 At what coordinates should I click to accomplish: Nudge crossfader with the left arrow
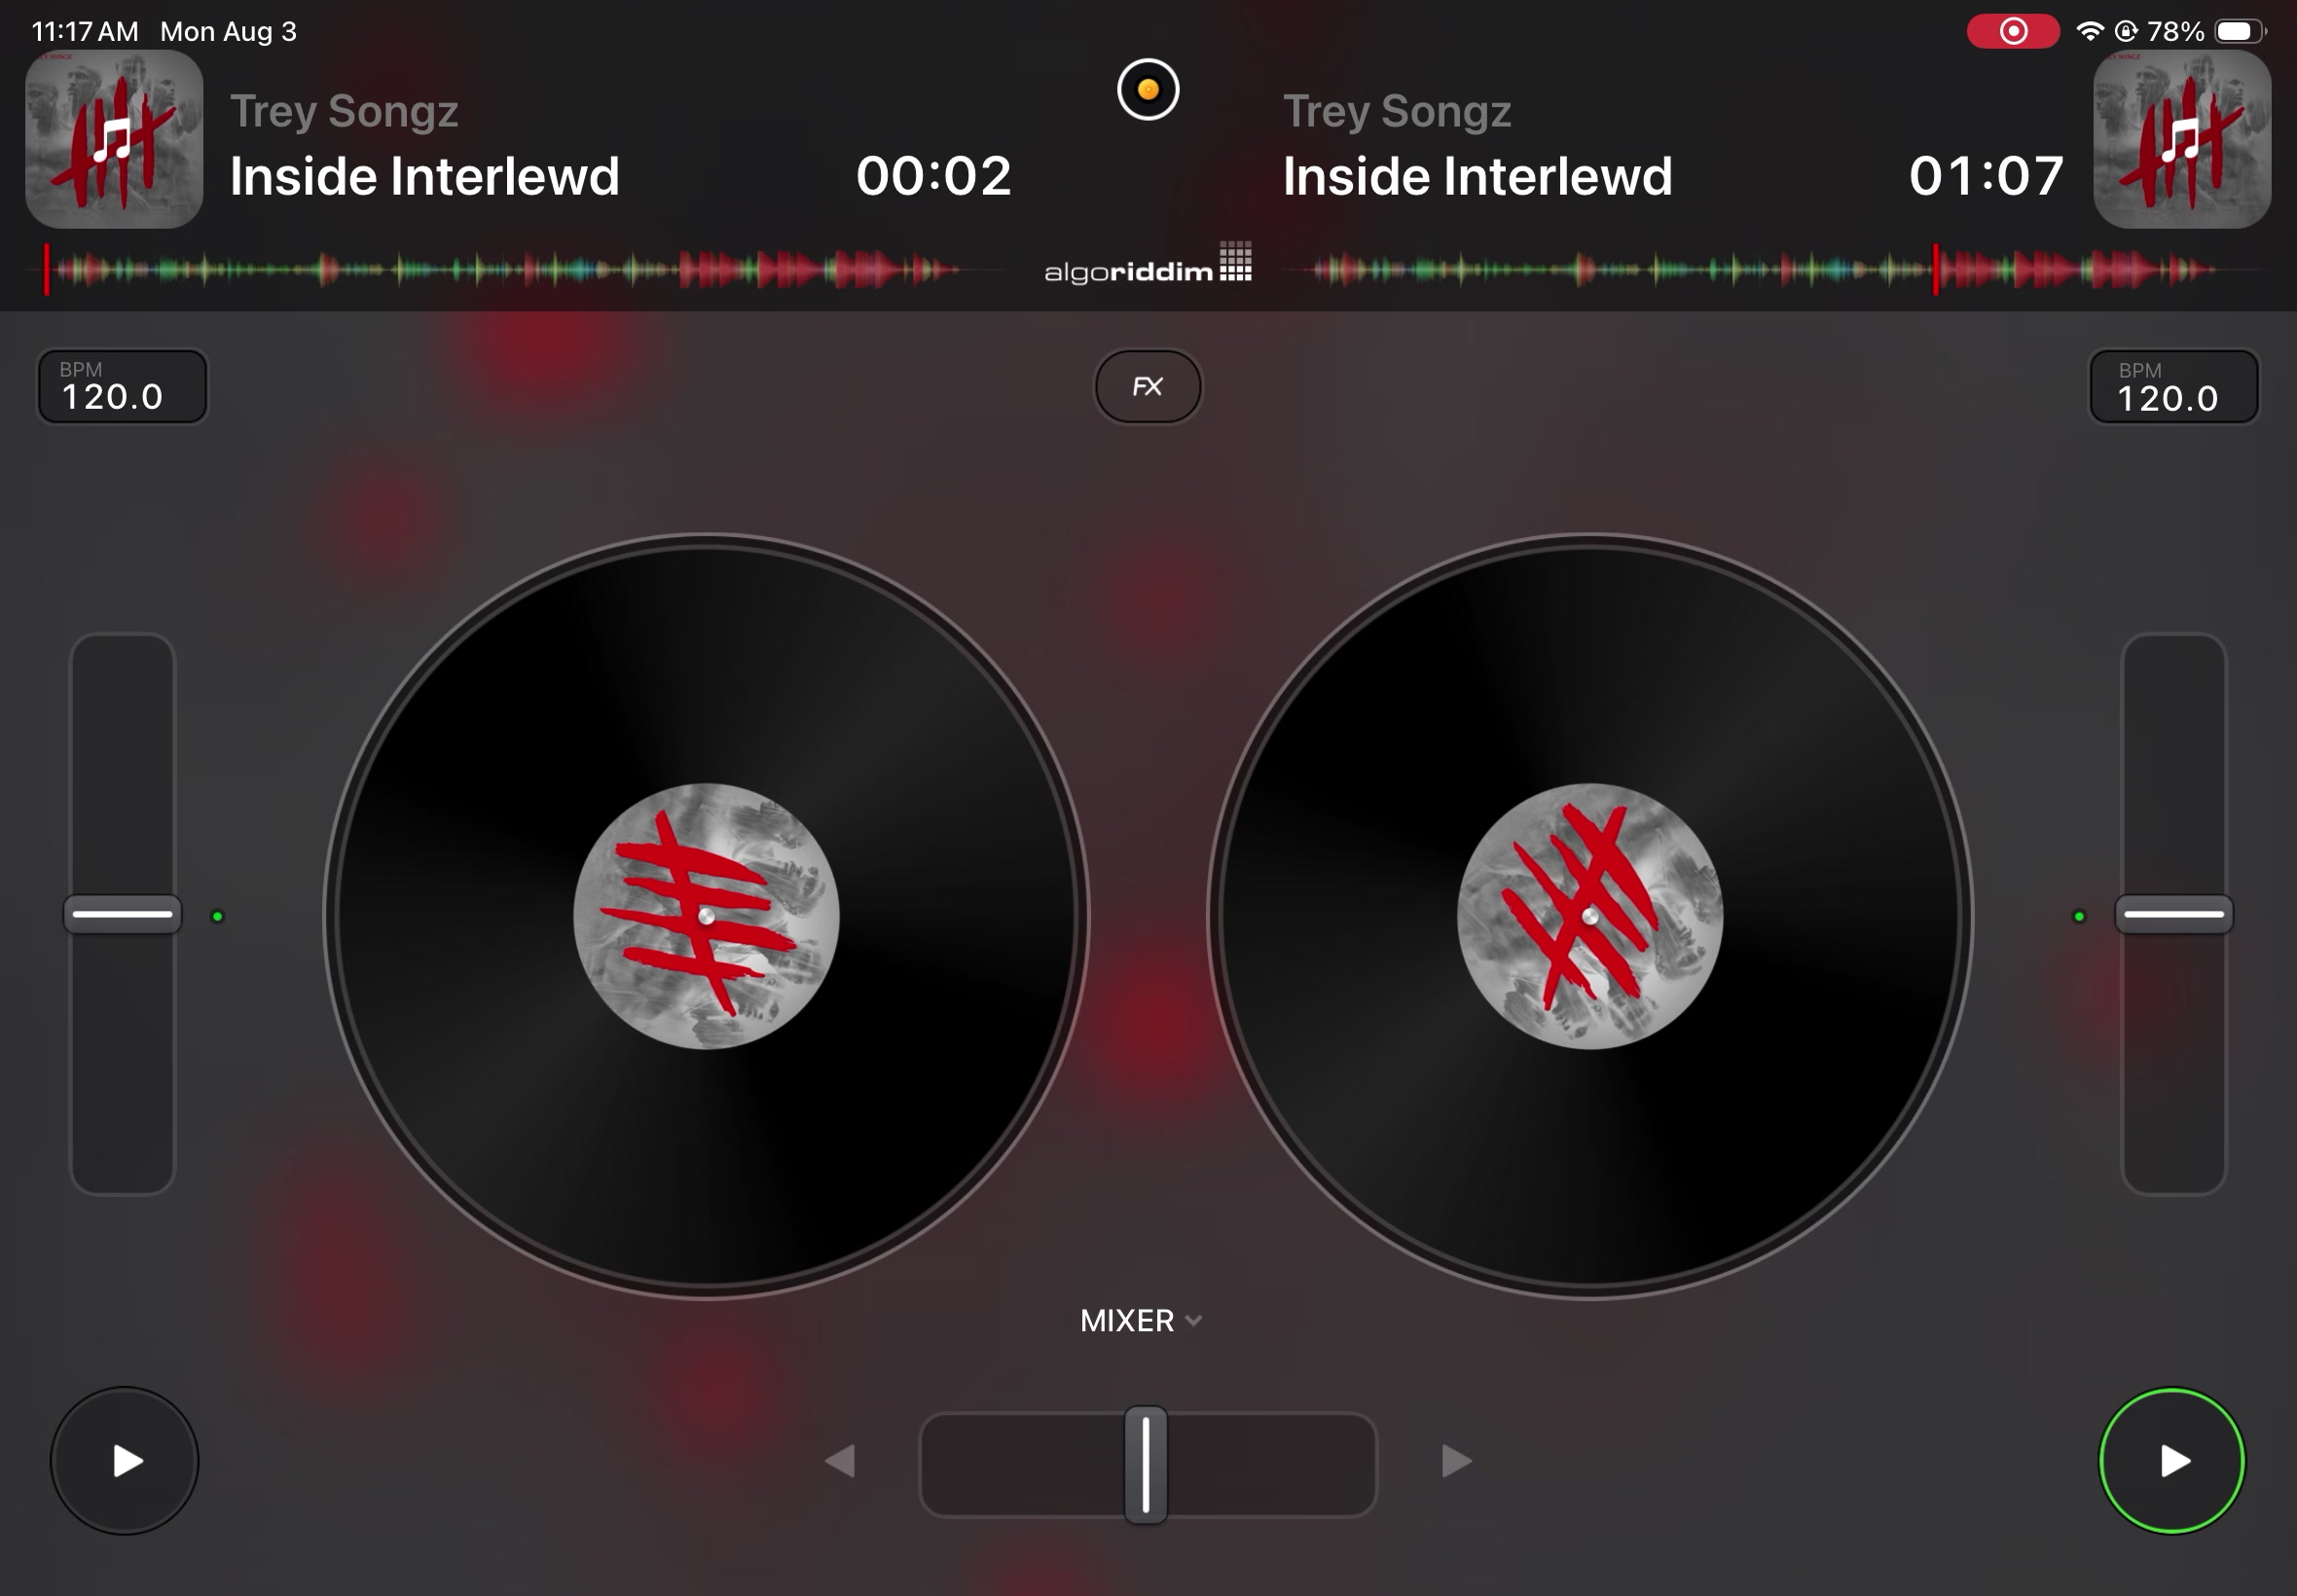point(840,1461)
